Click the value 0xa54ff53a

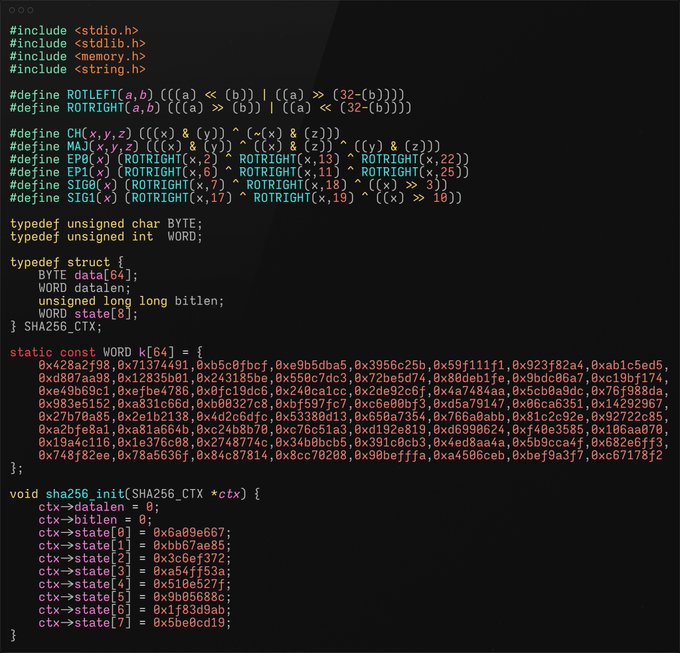(189, 572)
